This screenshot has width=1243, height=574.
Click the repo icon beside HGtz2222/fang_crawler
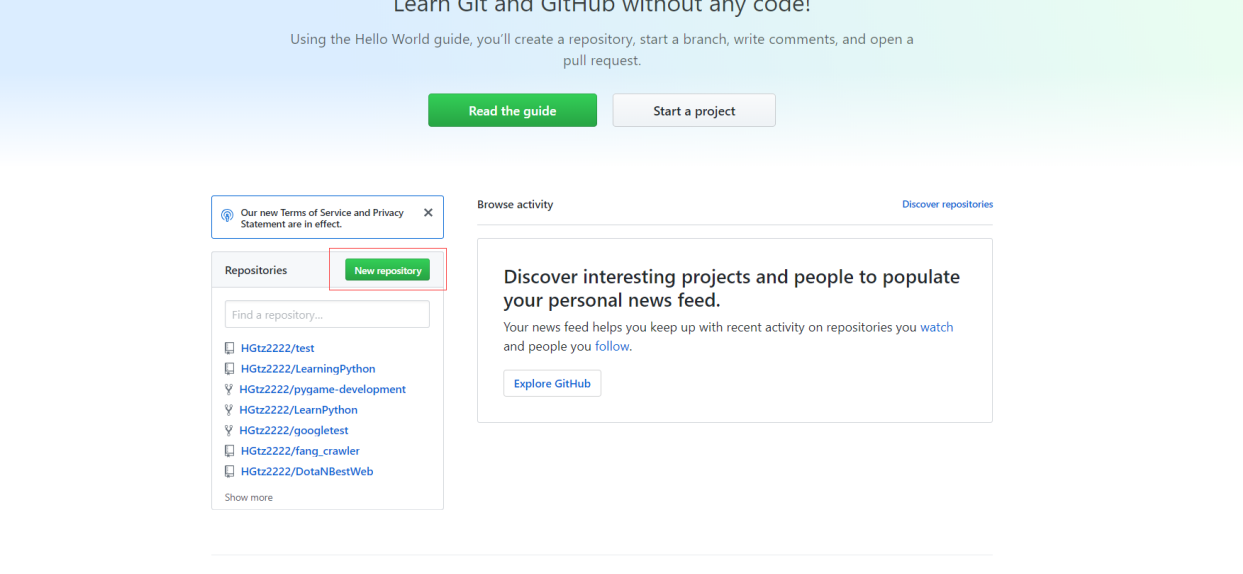pos(230,451)
